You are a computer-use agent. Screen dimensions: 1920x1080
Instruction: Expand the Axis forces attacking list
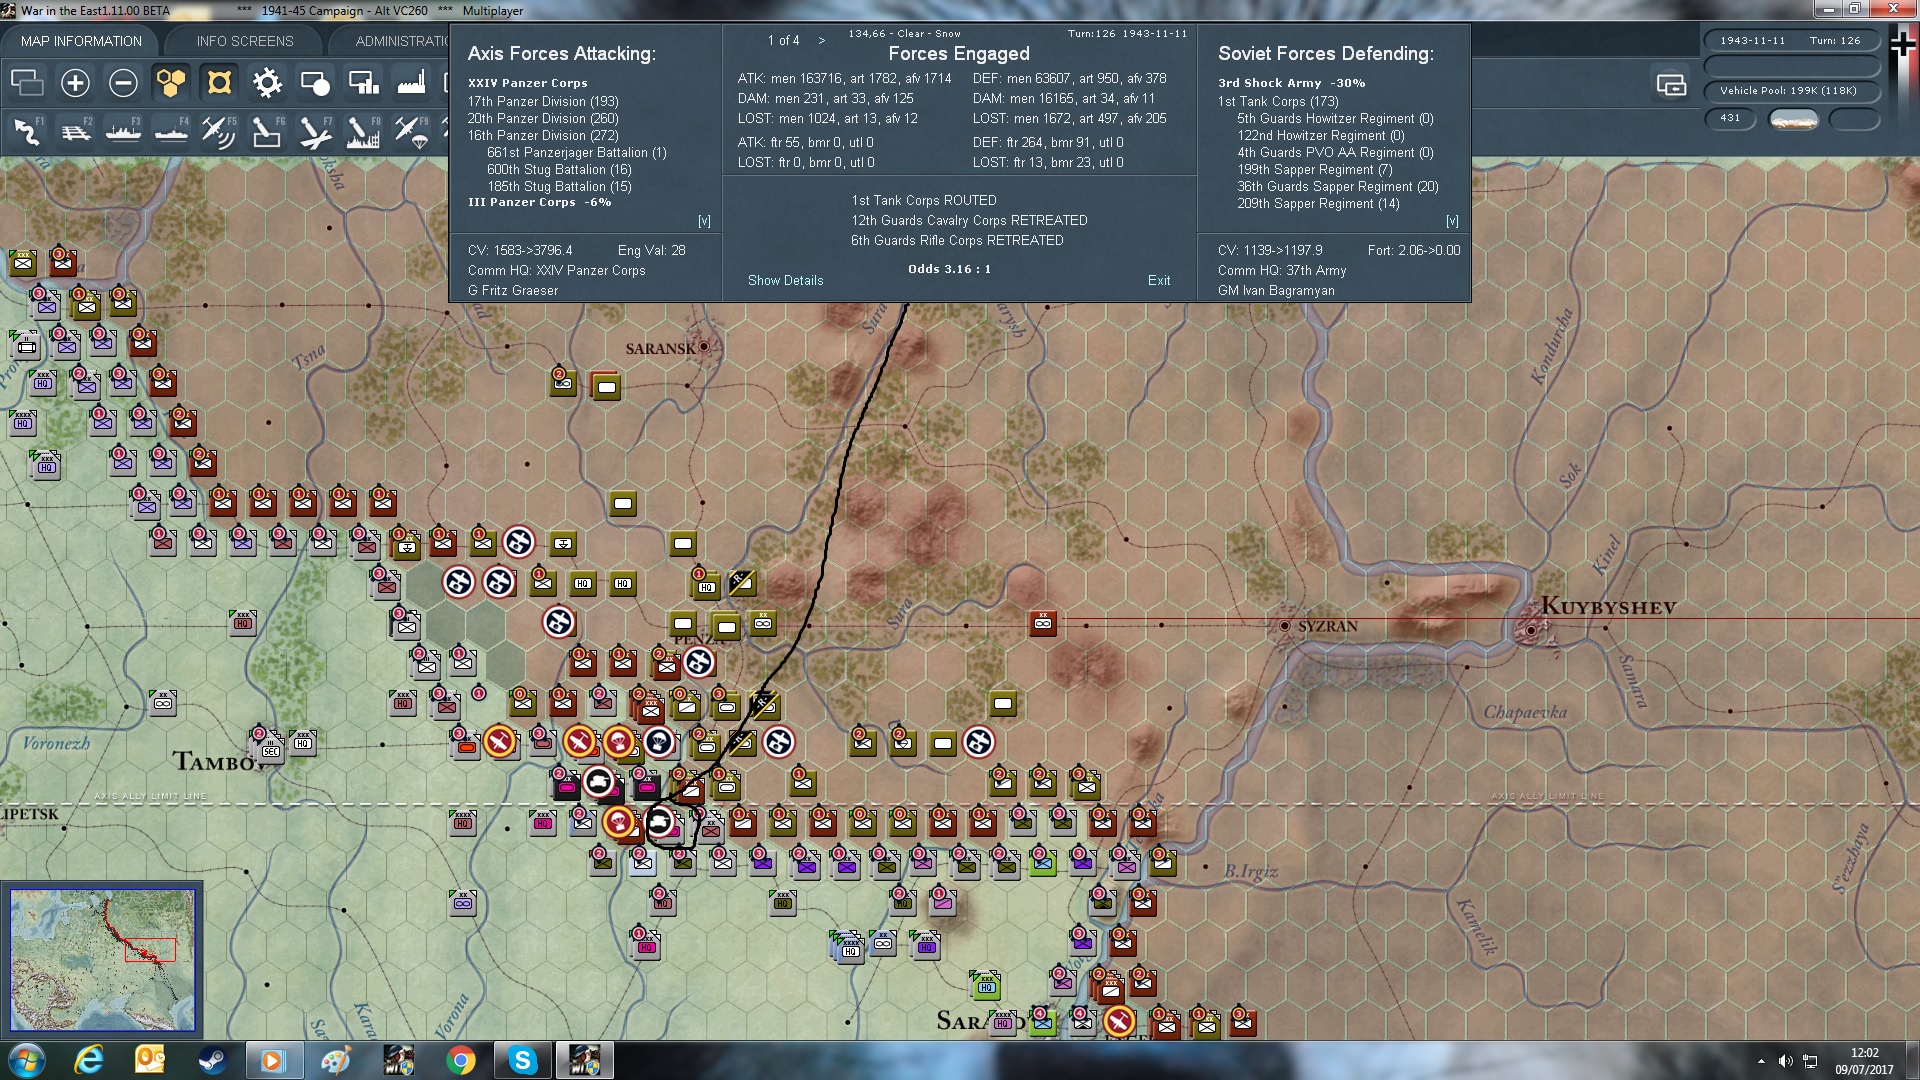coord(704,221)
